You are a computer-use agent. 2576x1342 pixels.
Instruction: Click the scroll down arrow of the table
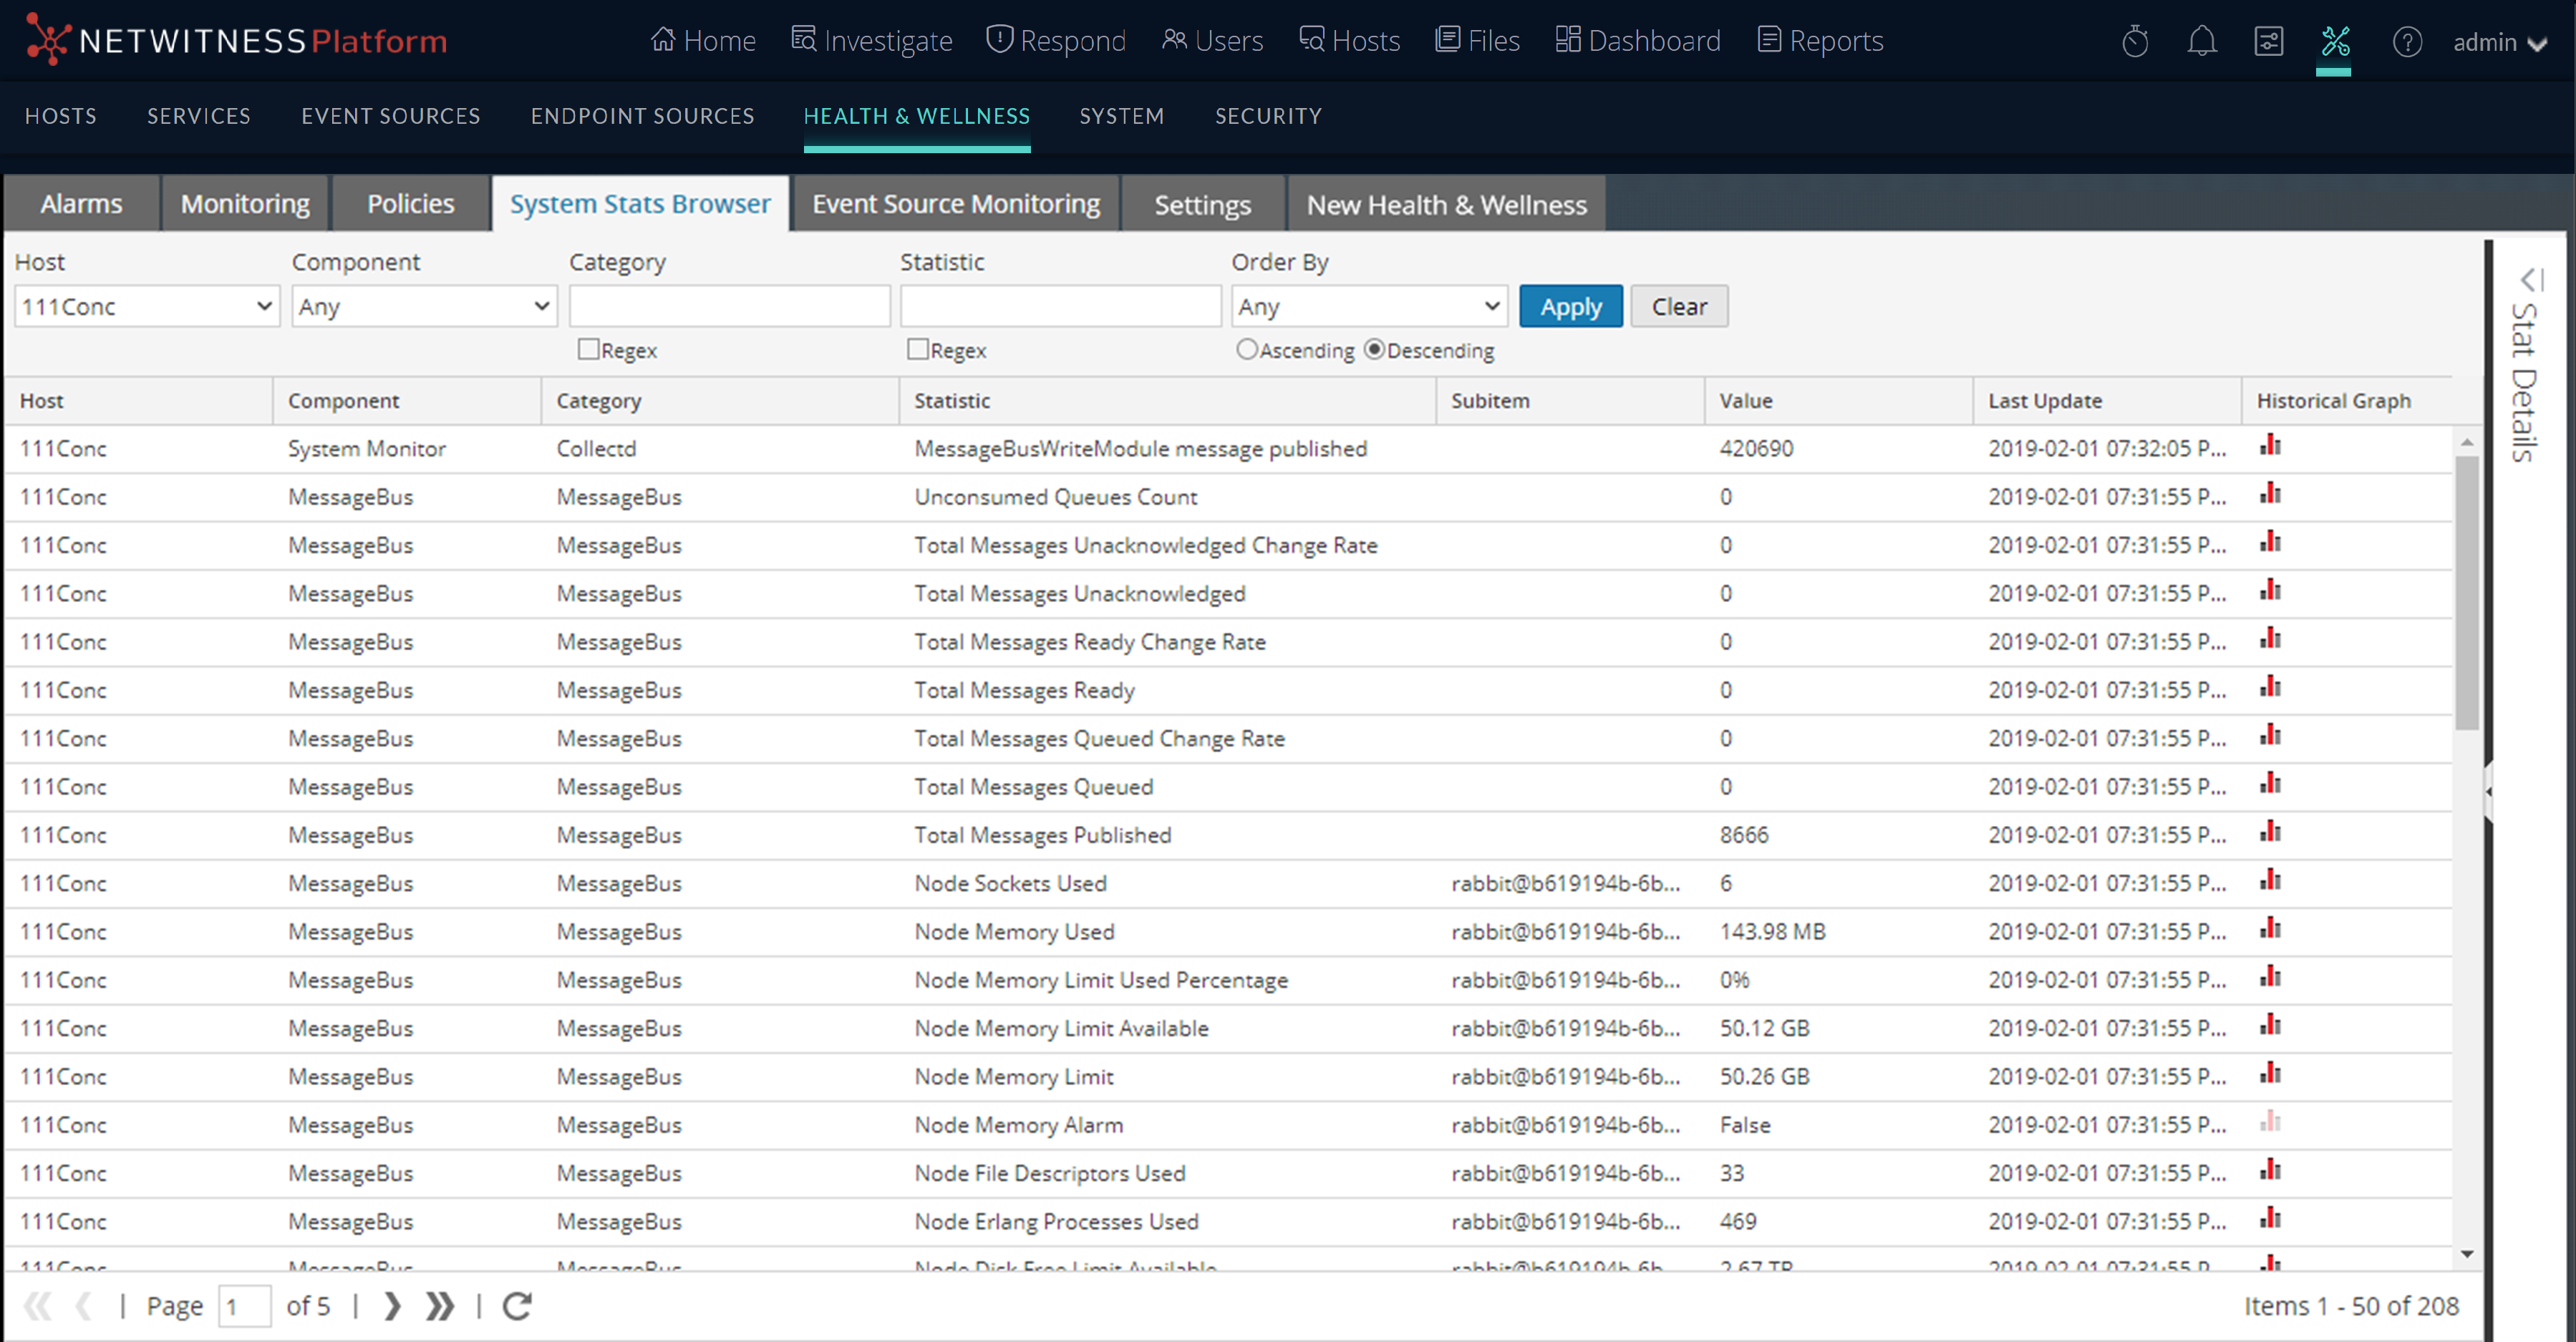(2466, 1253)
